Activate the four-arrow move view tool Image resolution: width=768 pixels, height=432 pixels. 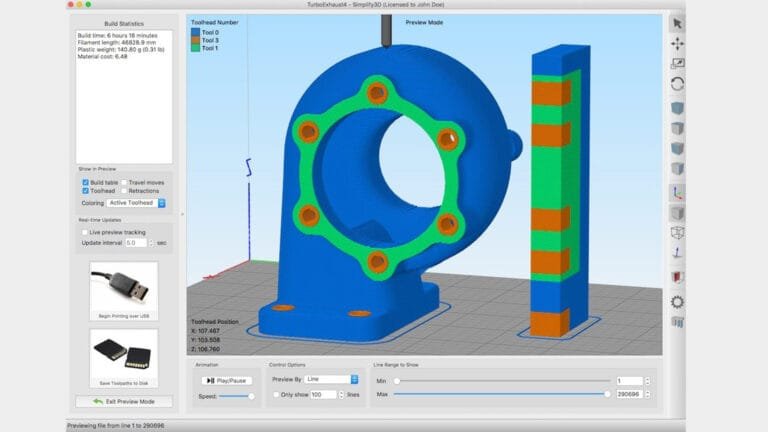click(677, 44)
